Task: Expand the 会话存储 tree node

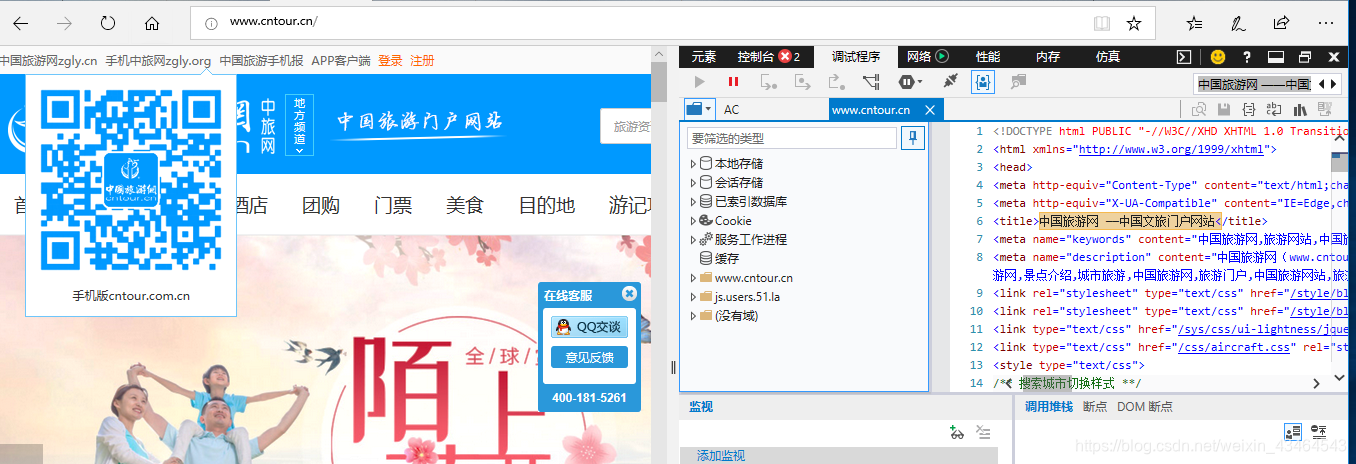Action: click(693, 183)
